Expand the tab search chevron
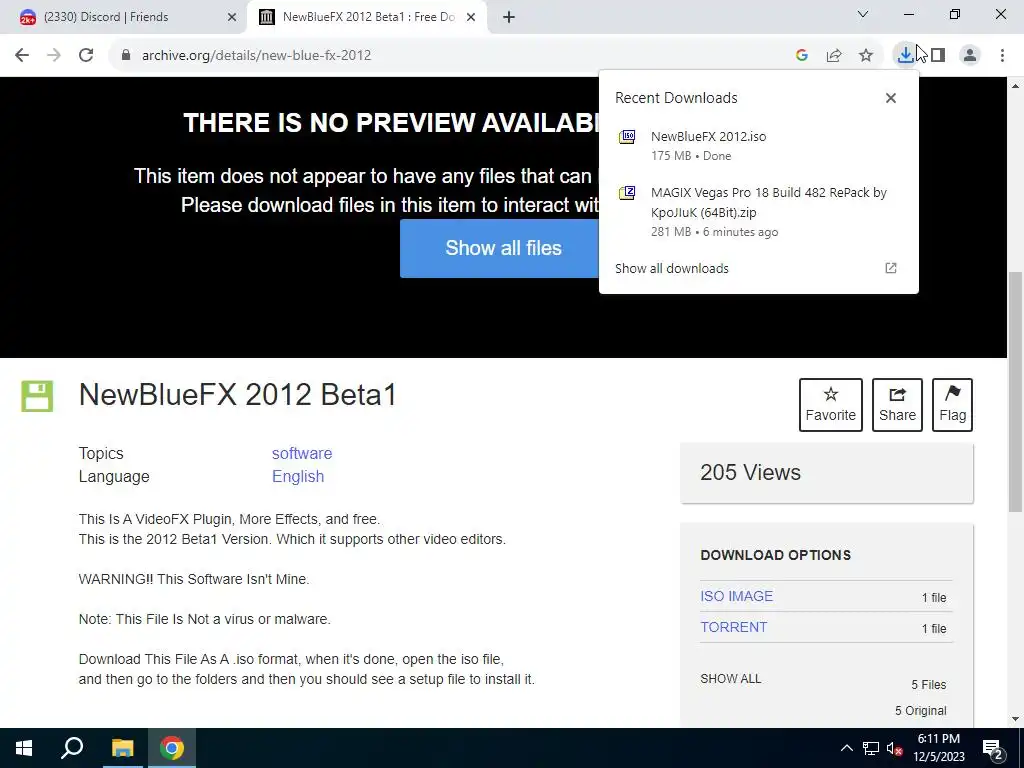 pos(863,14)
